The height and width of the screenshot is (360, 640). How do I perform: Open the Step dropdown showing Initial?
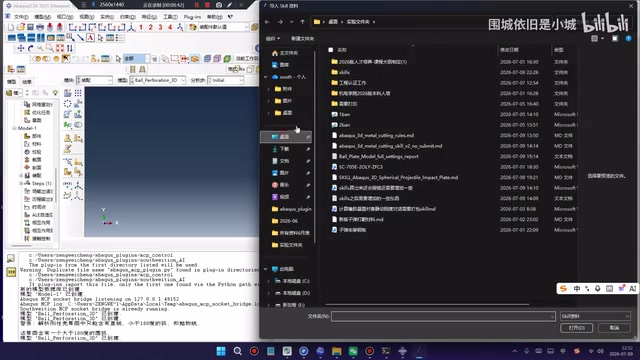[x=226, y=80]
